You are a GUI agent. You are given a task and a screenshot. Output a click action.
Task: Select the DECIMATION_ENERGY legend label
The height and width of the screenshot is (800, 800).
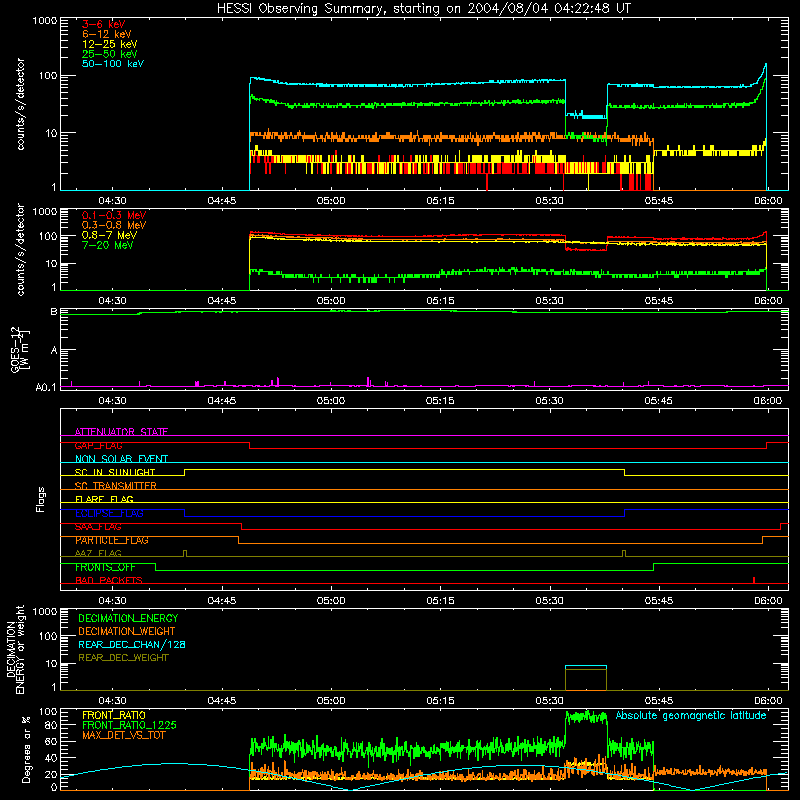coord(128,618)
